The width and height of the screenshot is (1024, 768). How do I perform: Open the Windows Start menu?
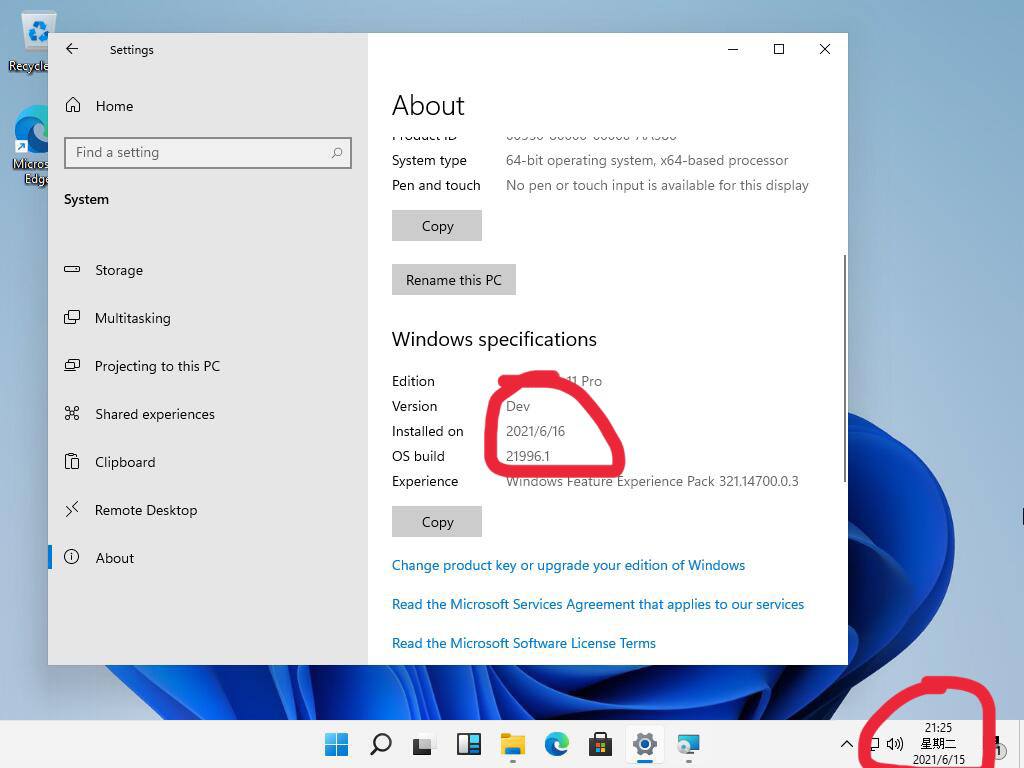coord(337,744)
